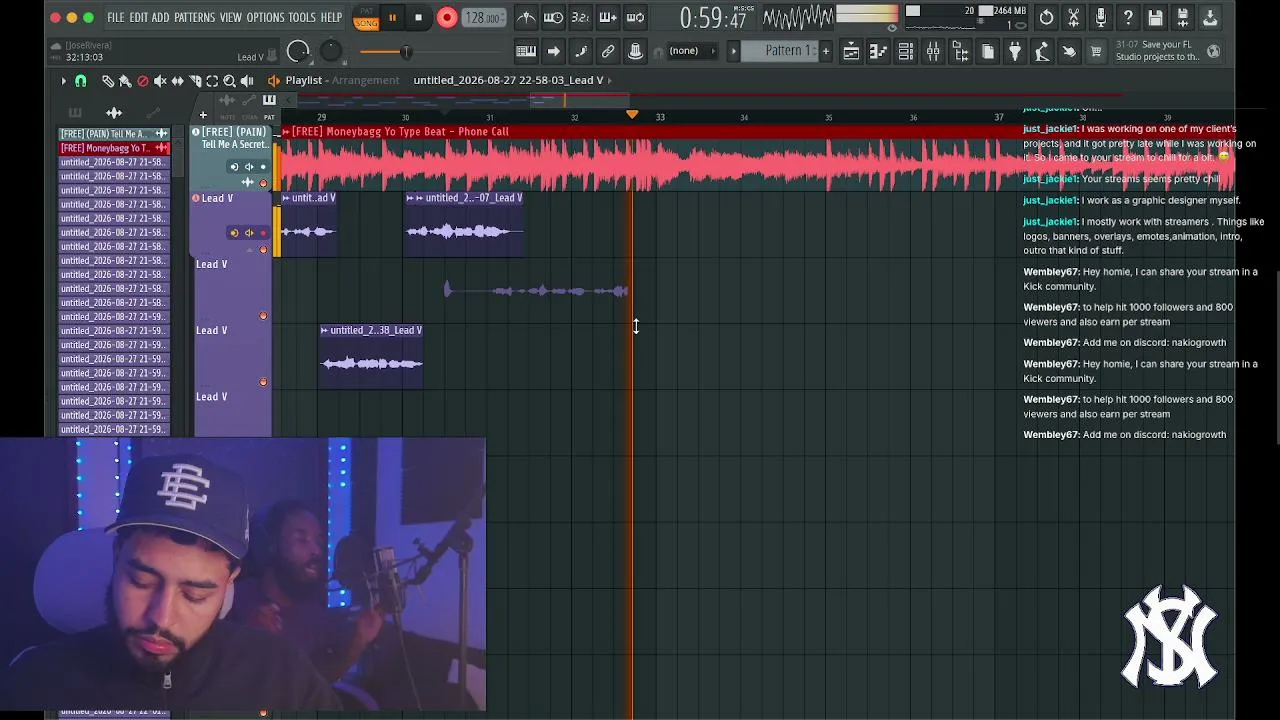Click the online news globe icon
This screenshot has width=1280, height=720.
(x=1213, y=51)
